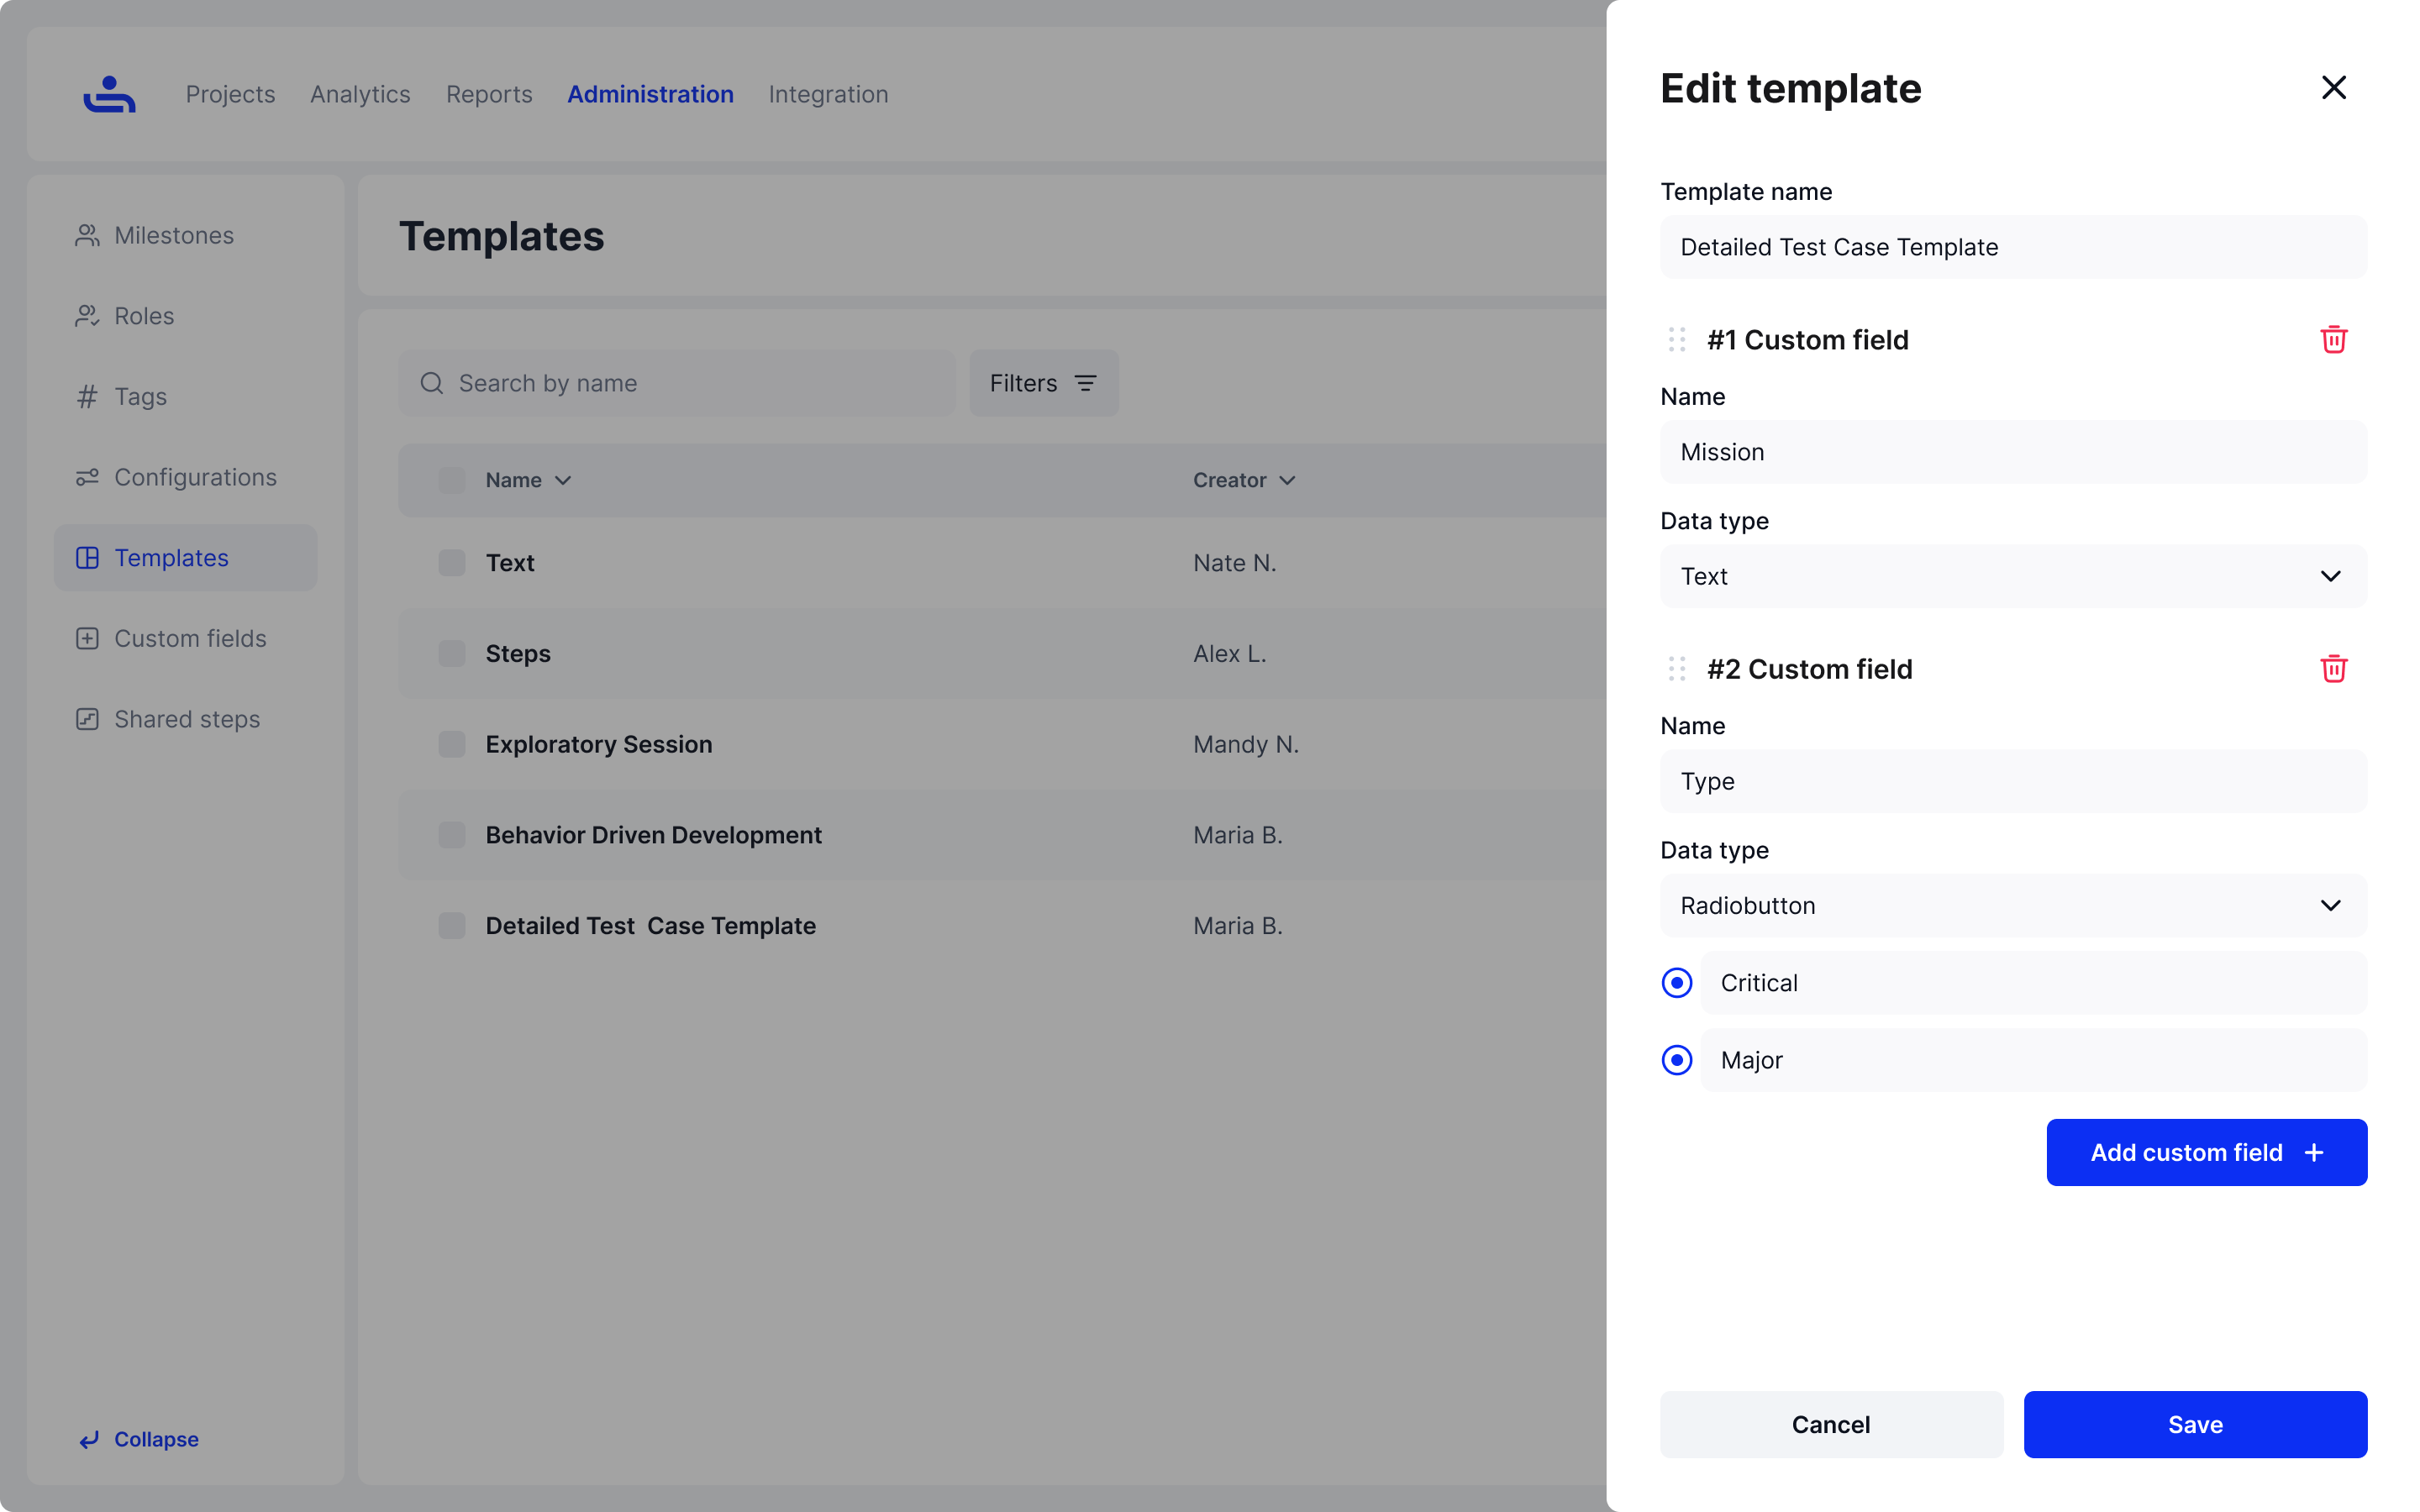2420x1512 pixels.
Task: Check the Exploratory Session row checkbox
Action: click(452, 744)
